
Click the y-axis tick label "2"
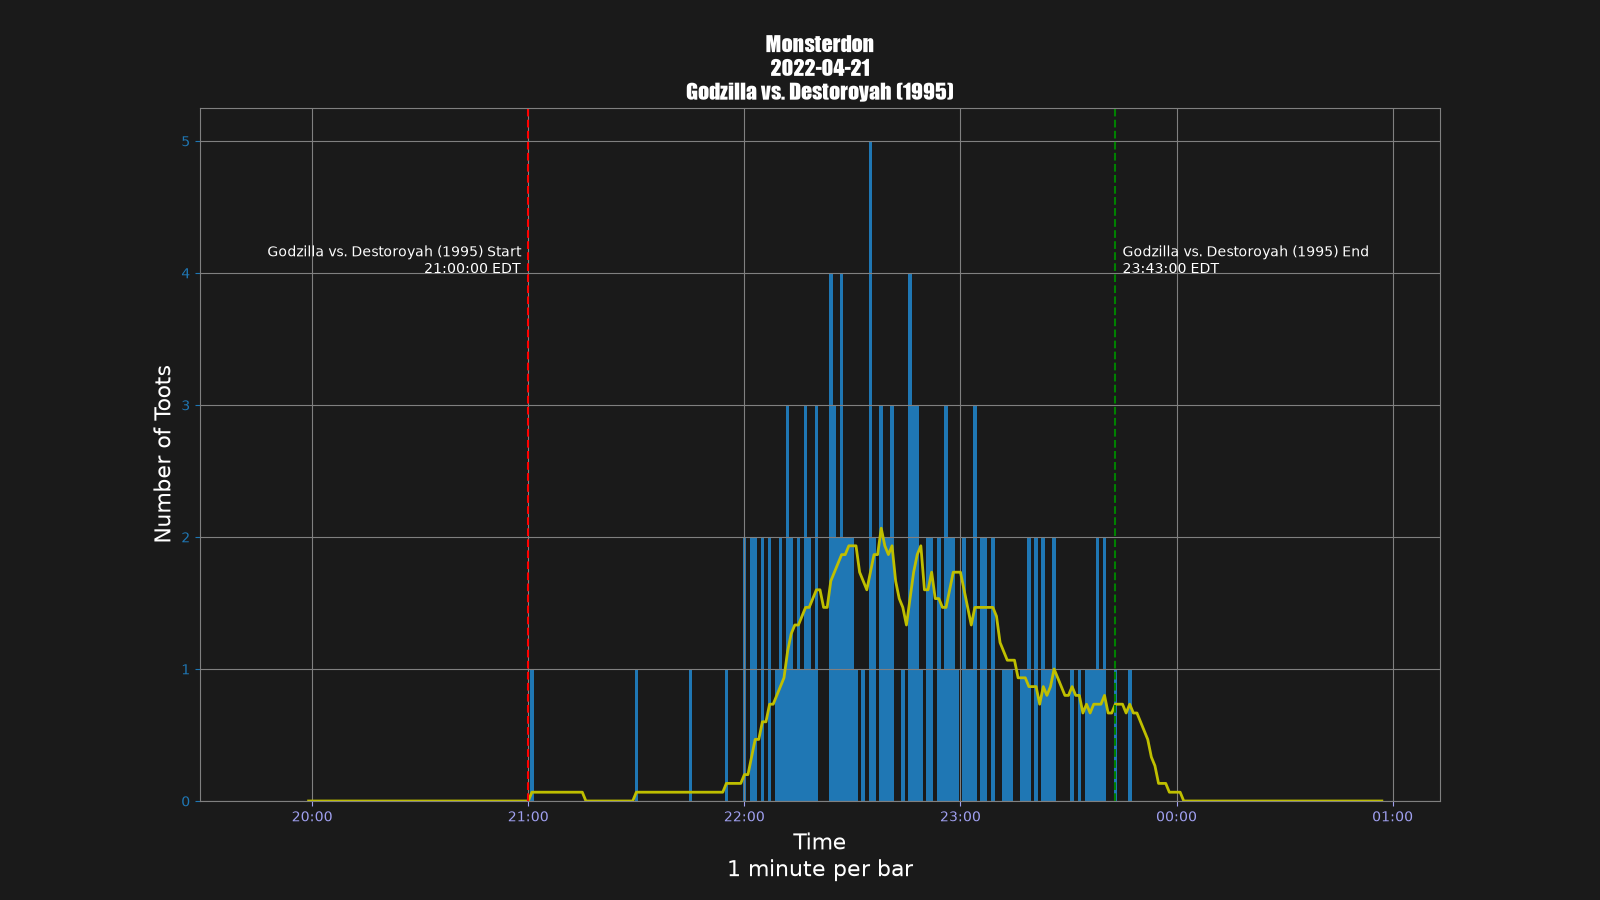click(x=185, y=538)
